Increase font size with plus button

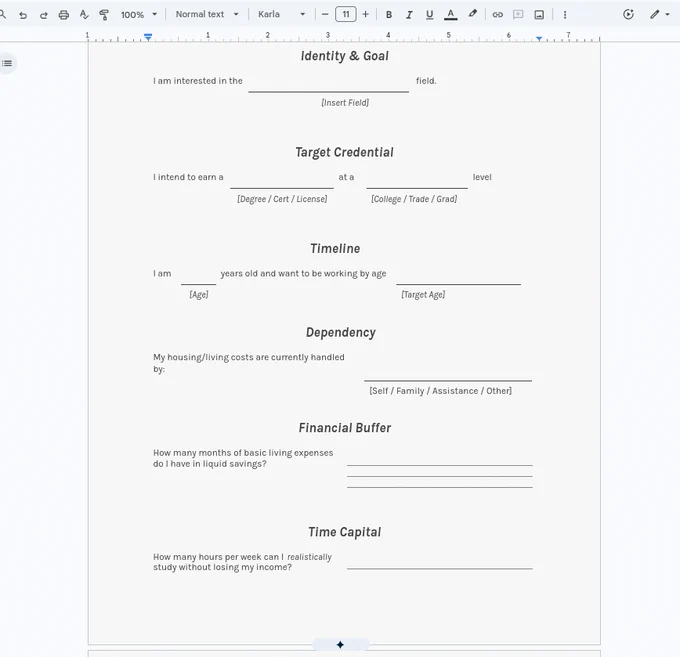tap(366, 14)
